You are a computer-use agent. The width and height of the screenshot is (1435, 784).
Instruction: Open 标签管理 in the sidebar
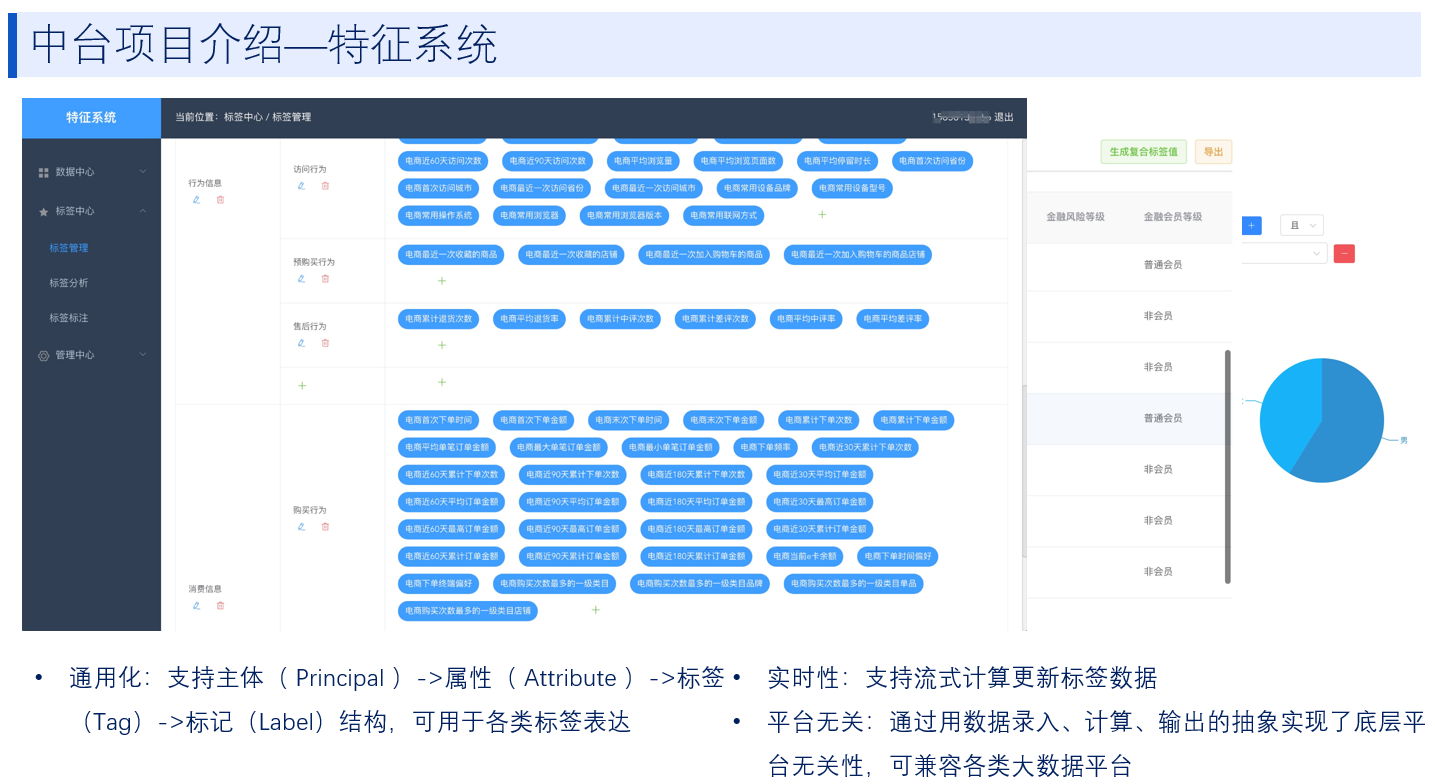[x=69, y=248]
